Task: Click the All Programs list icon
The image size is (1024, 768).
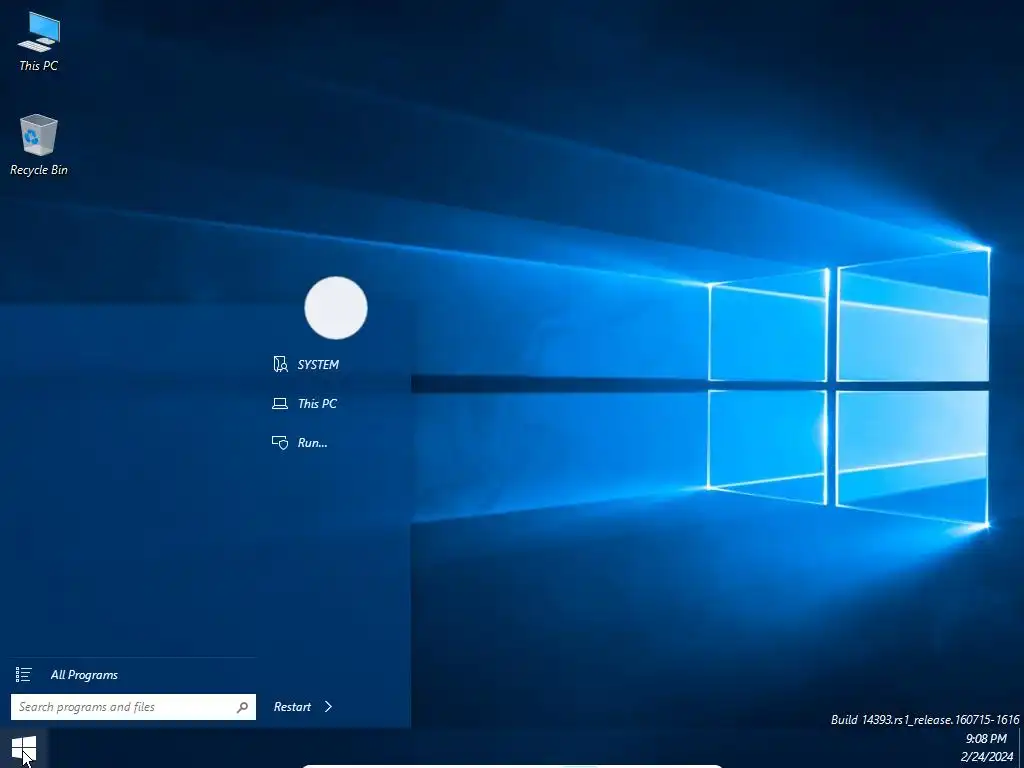Action: pyautogui.click(x=24, y=675)
